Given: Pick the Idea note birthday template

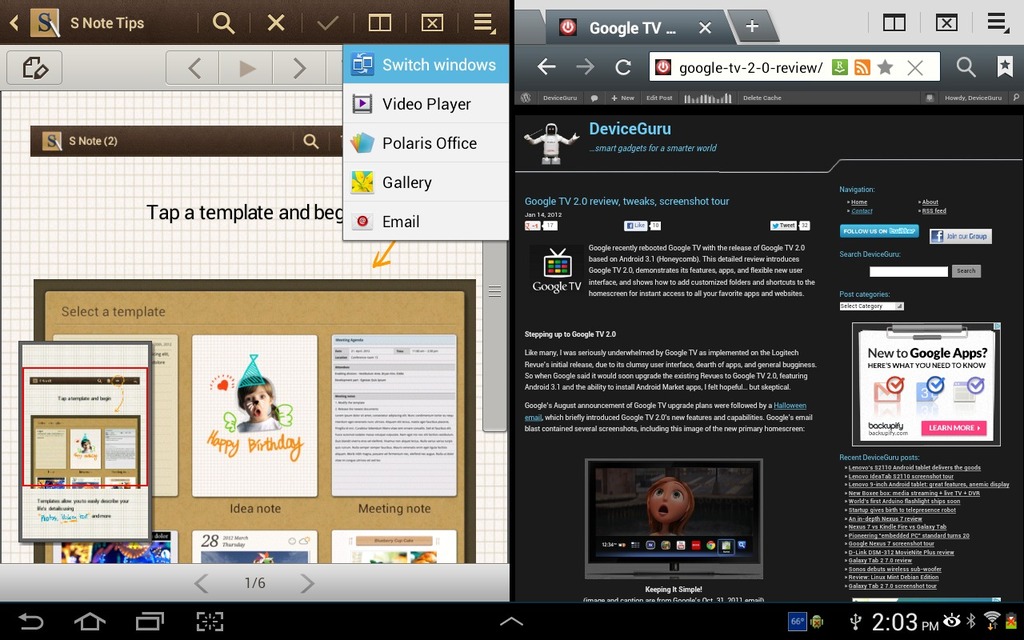Looking at the screenshot, I should [255, 416].
